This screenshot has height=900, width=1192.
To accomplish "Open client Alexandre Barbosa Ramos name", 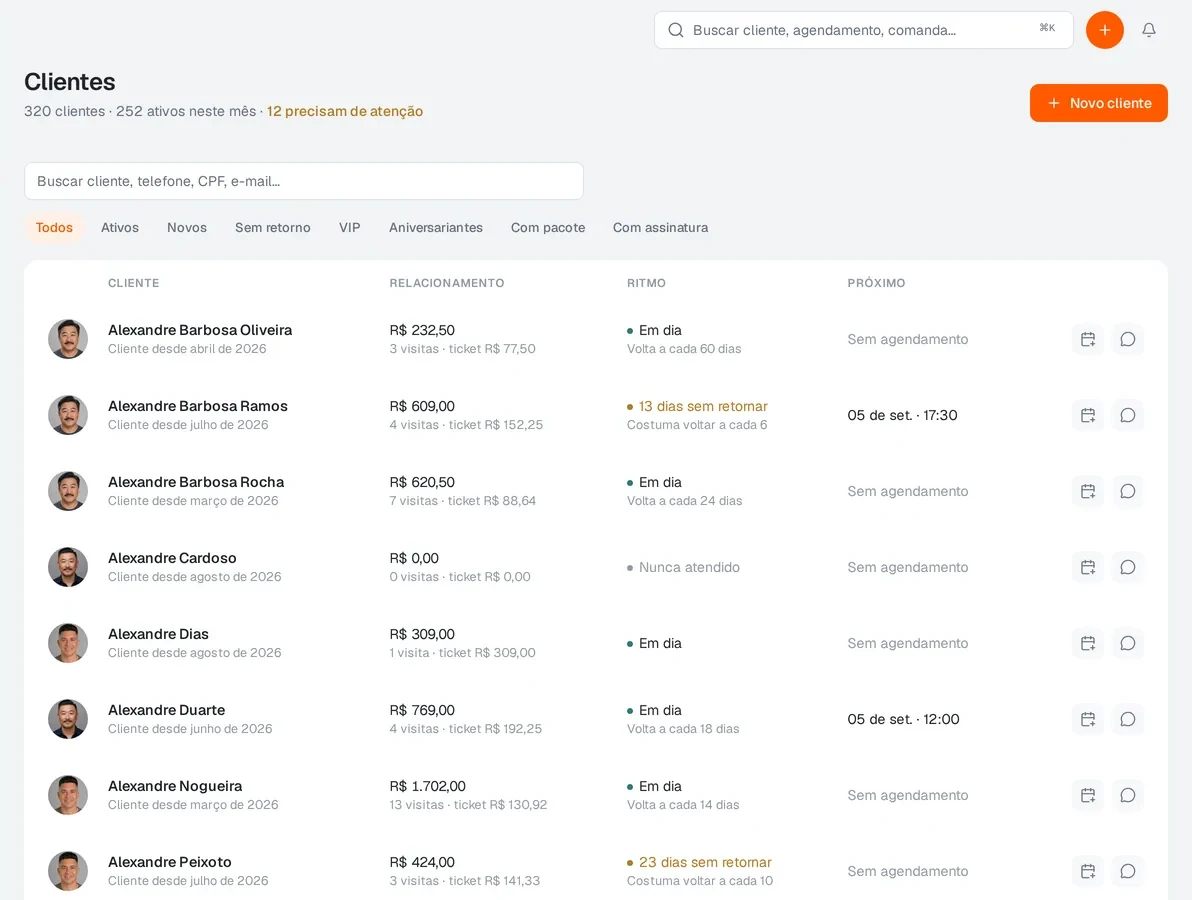I will coord(198,406).
